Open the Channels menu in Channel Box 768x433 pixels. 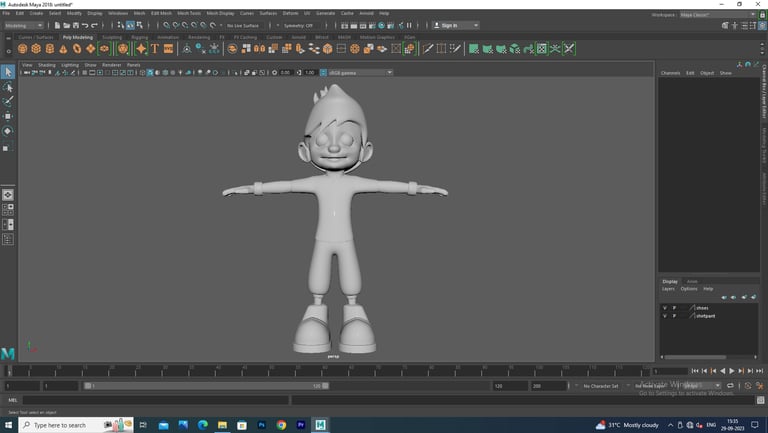pos(670,73)
